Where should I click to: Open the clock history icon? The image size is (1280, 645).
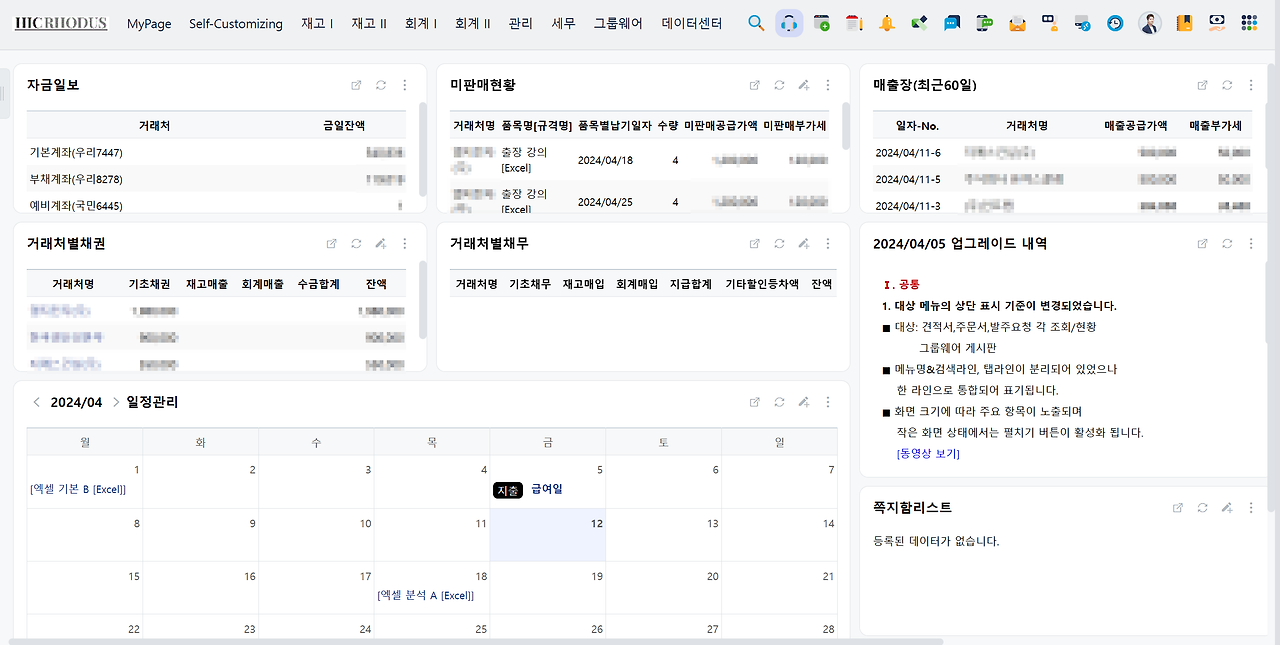1114,23
